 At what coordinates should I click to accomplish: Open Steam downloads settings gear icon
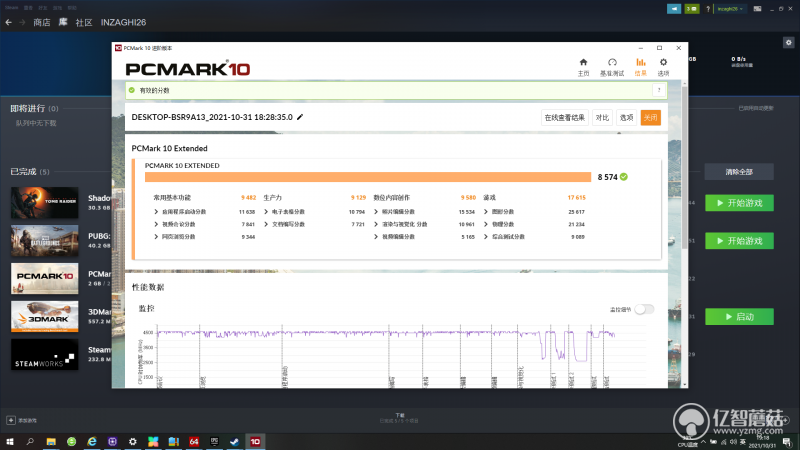pyautogui.click(x=788, y=43)
